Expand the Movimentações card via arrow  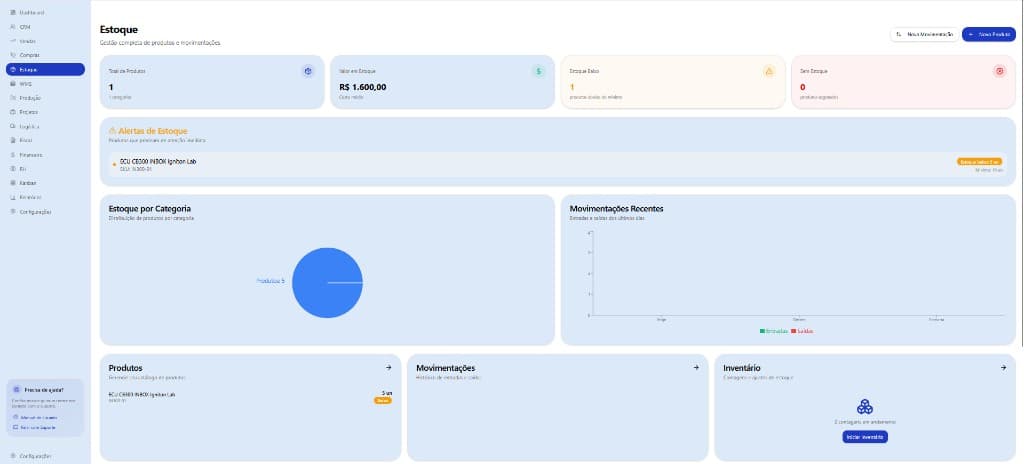click(696, 368)
